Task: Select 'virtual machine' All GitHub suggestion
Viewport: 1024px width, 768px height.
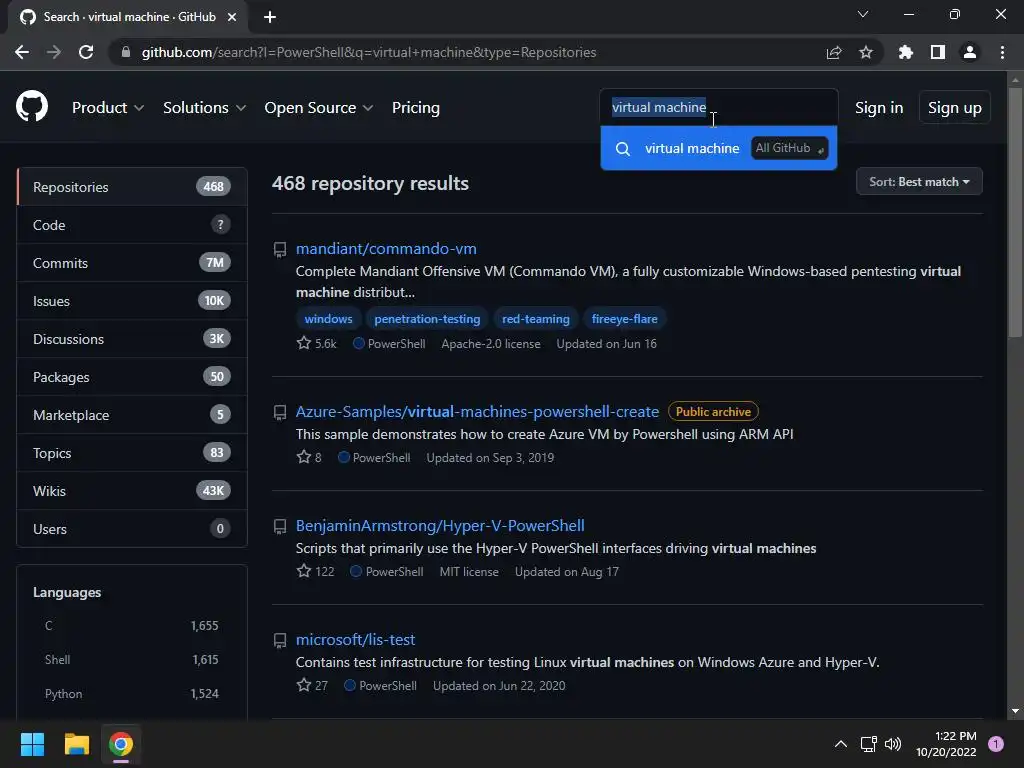Action: (x=719, y=148)
